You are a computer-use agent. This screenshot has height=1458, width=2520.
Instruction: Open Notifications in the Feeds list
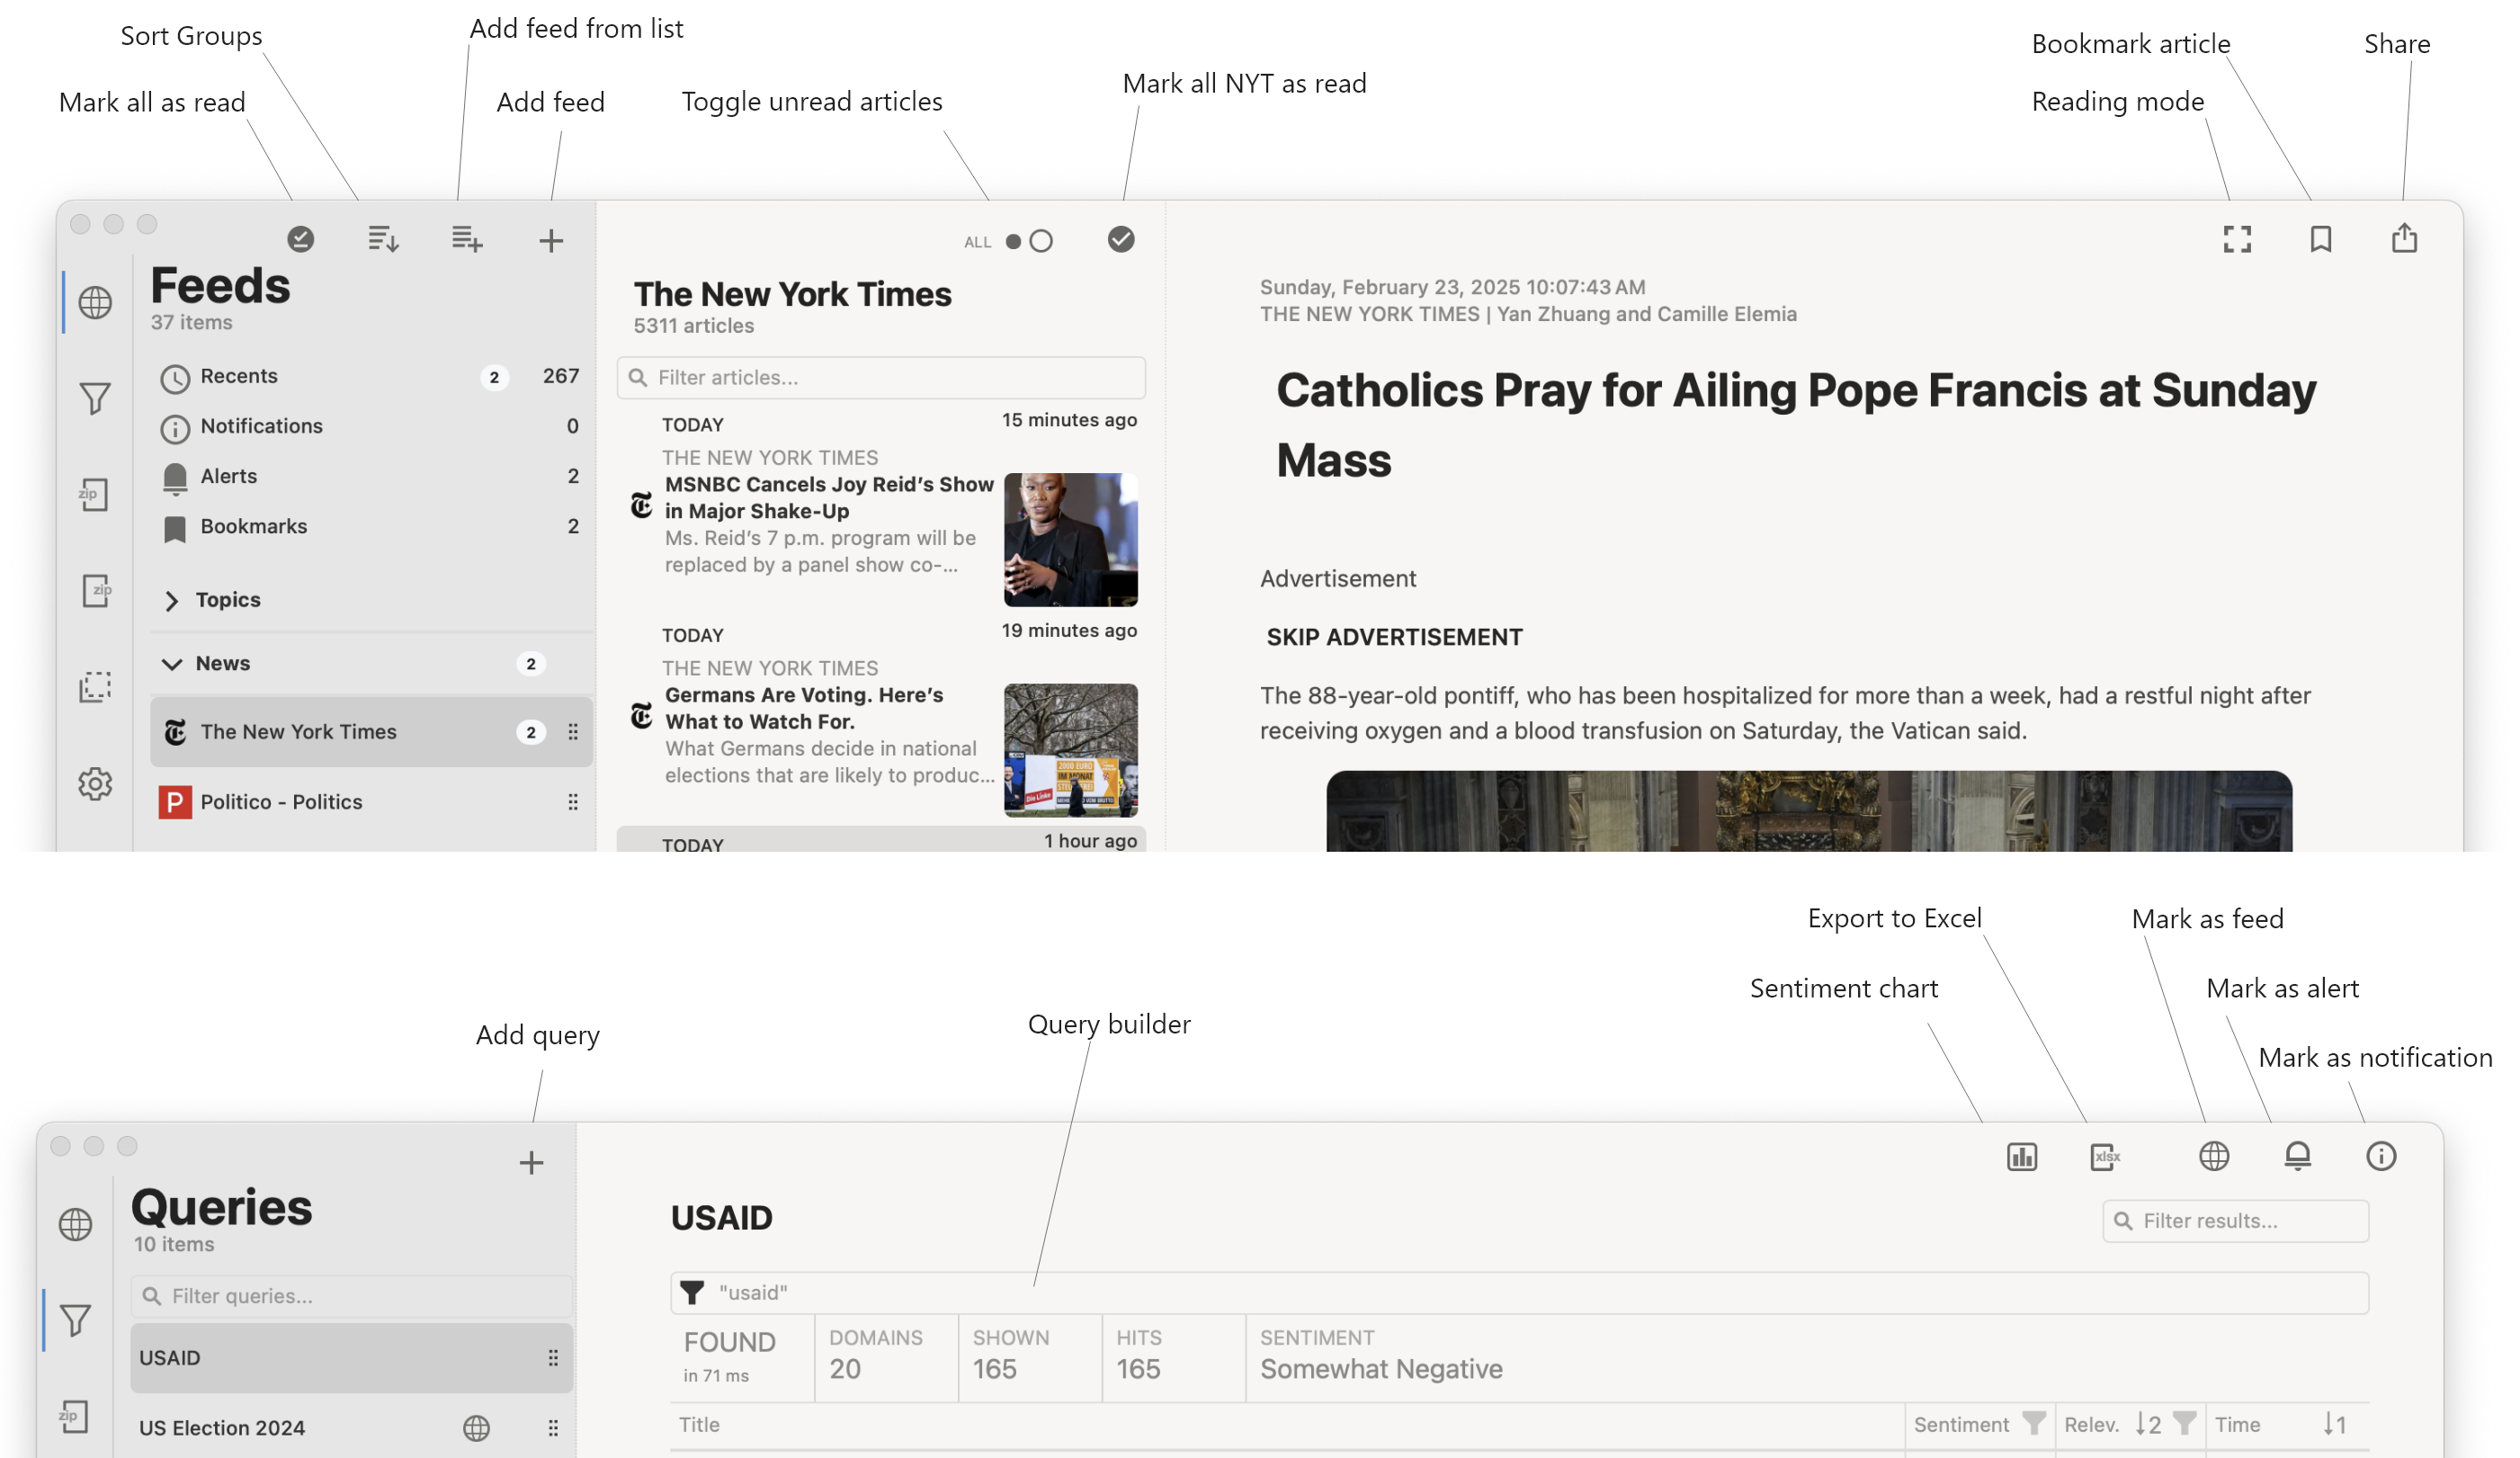point(370,426)
